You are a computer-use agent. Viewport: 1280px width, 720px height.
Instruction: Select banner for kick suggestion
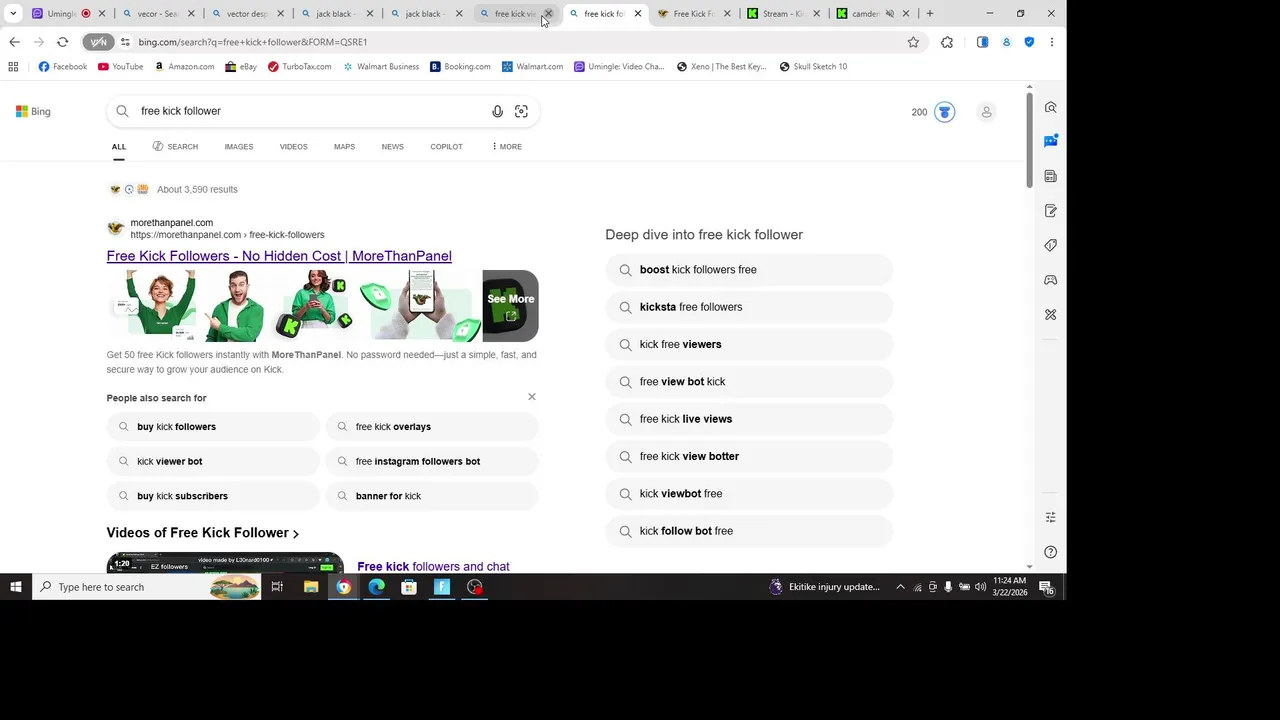click(x=432, y=496)
